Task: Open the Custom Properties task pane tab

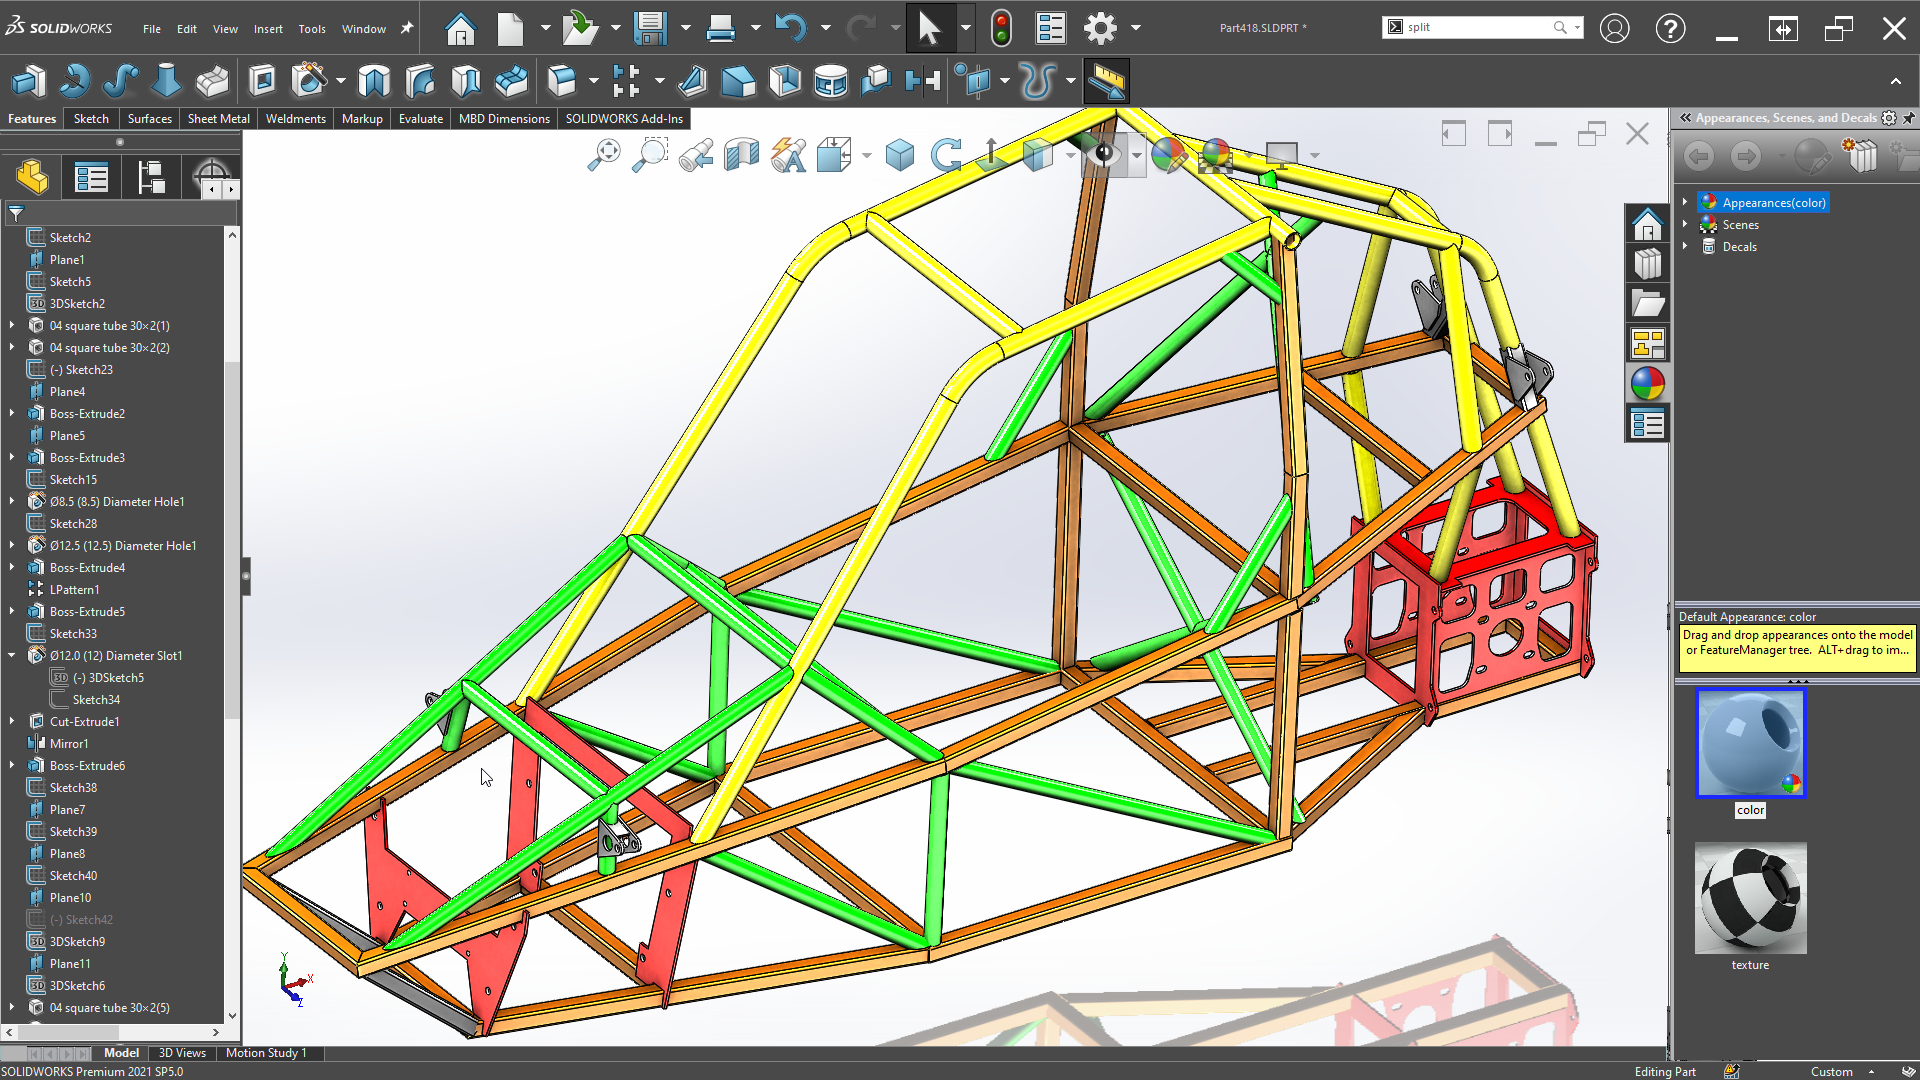Action: (1648, 424)
